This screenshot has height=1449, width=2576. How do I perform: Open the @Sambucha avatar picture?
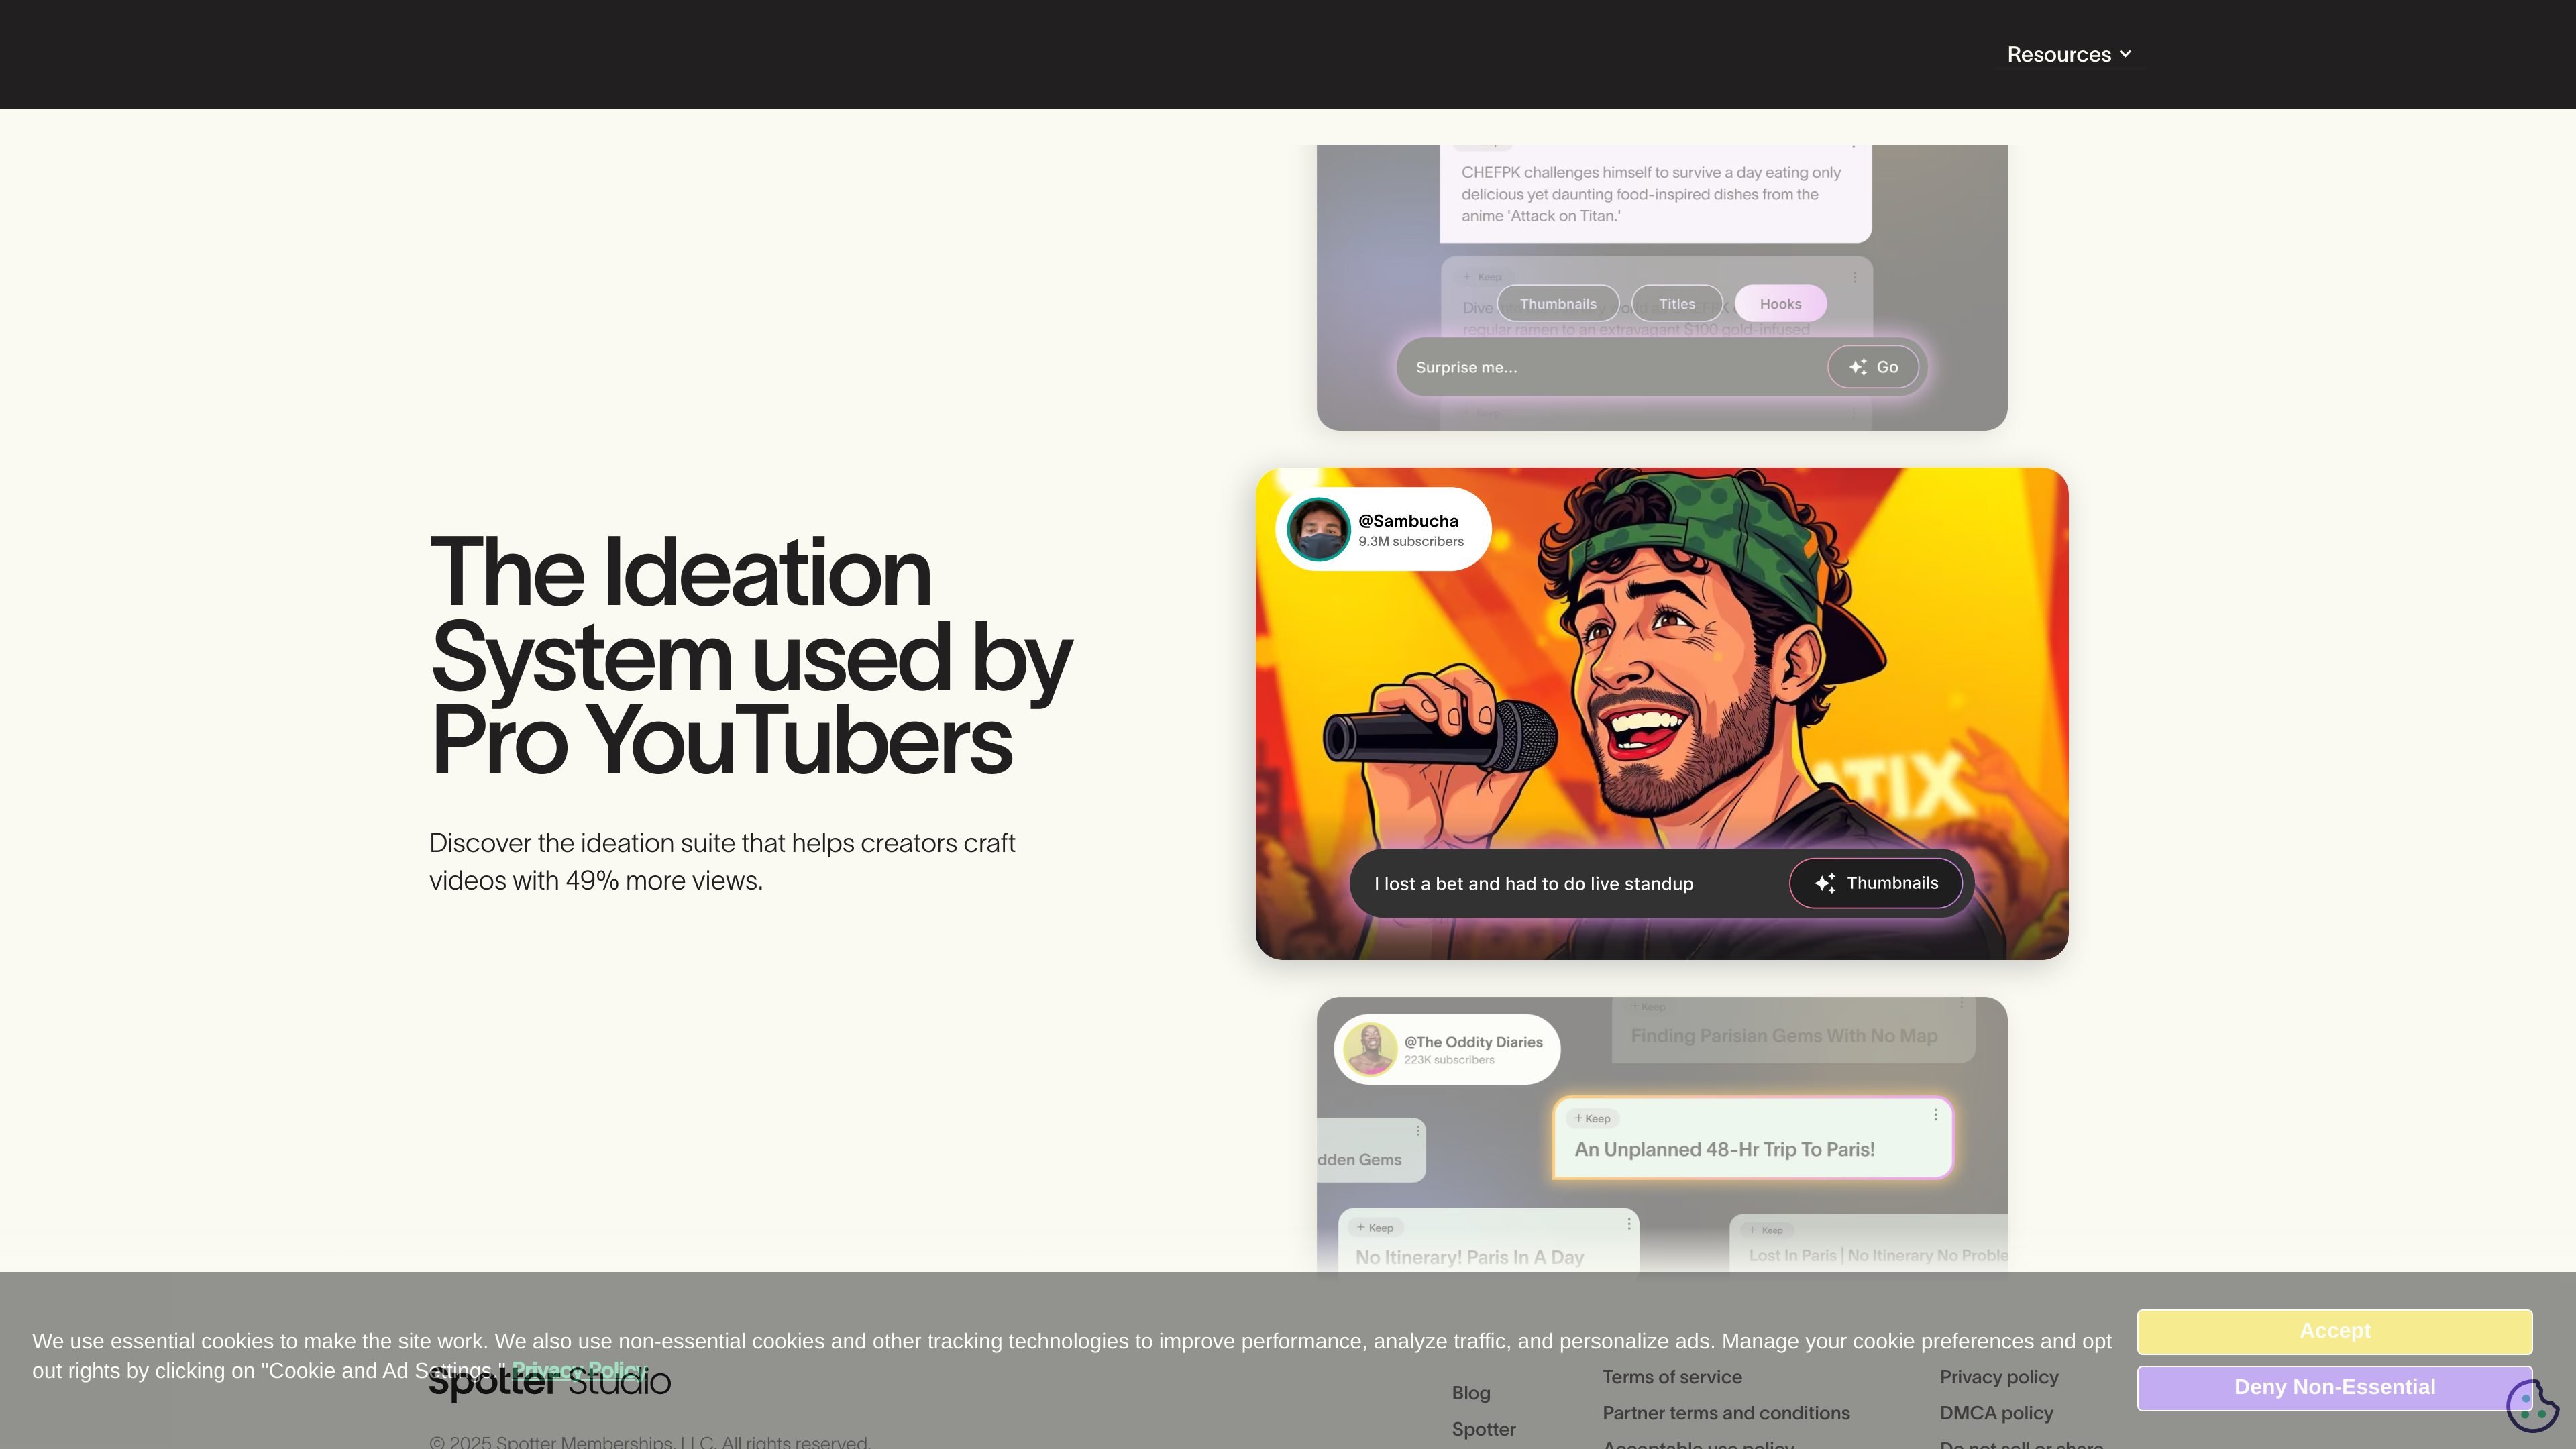pyautogui.click(x=1318, y=529)
